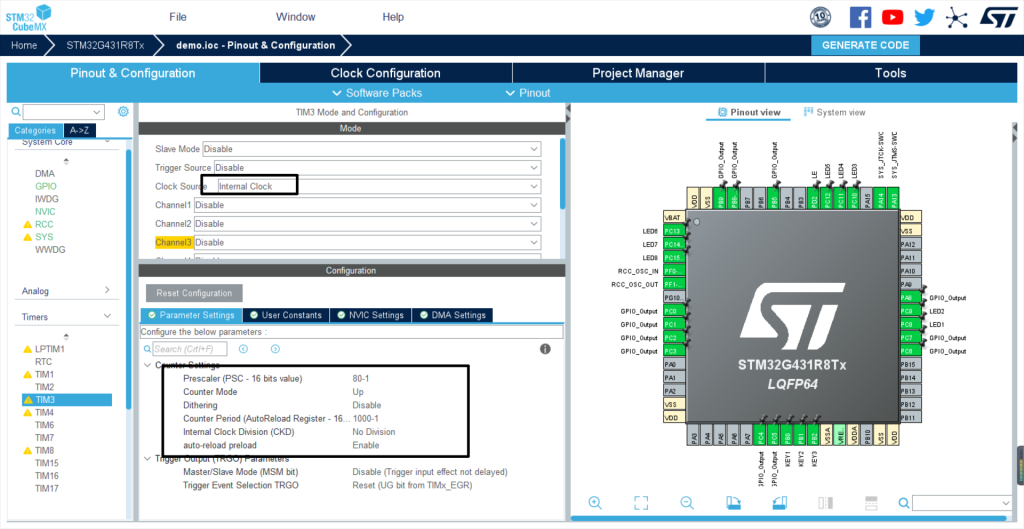Viewport: 1024px width, 529px height.
Task: Open the categories settings gear icon
Action: point(123,112)
